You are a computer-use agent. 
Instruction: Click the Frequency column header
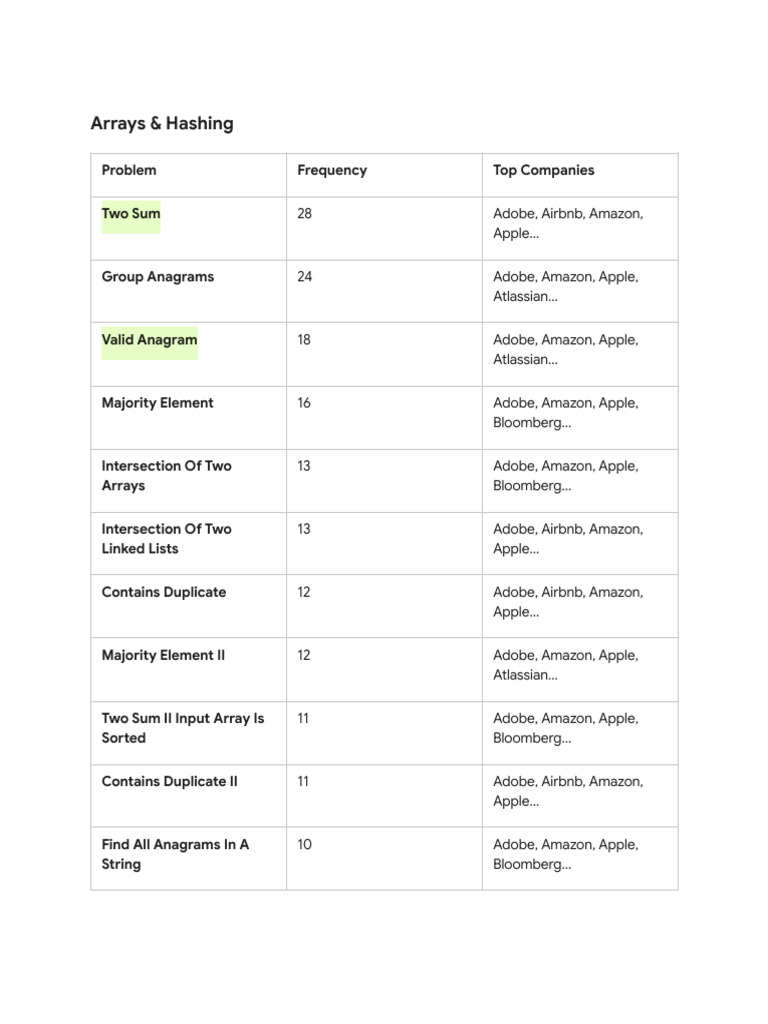[x=332, y=170]
